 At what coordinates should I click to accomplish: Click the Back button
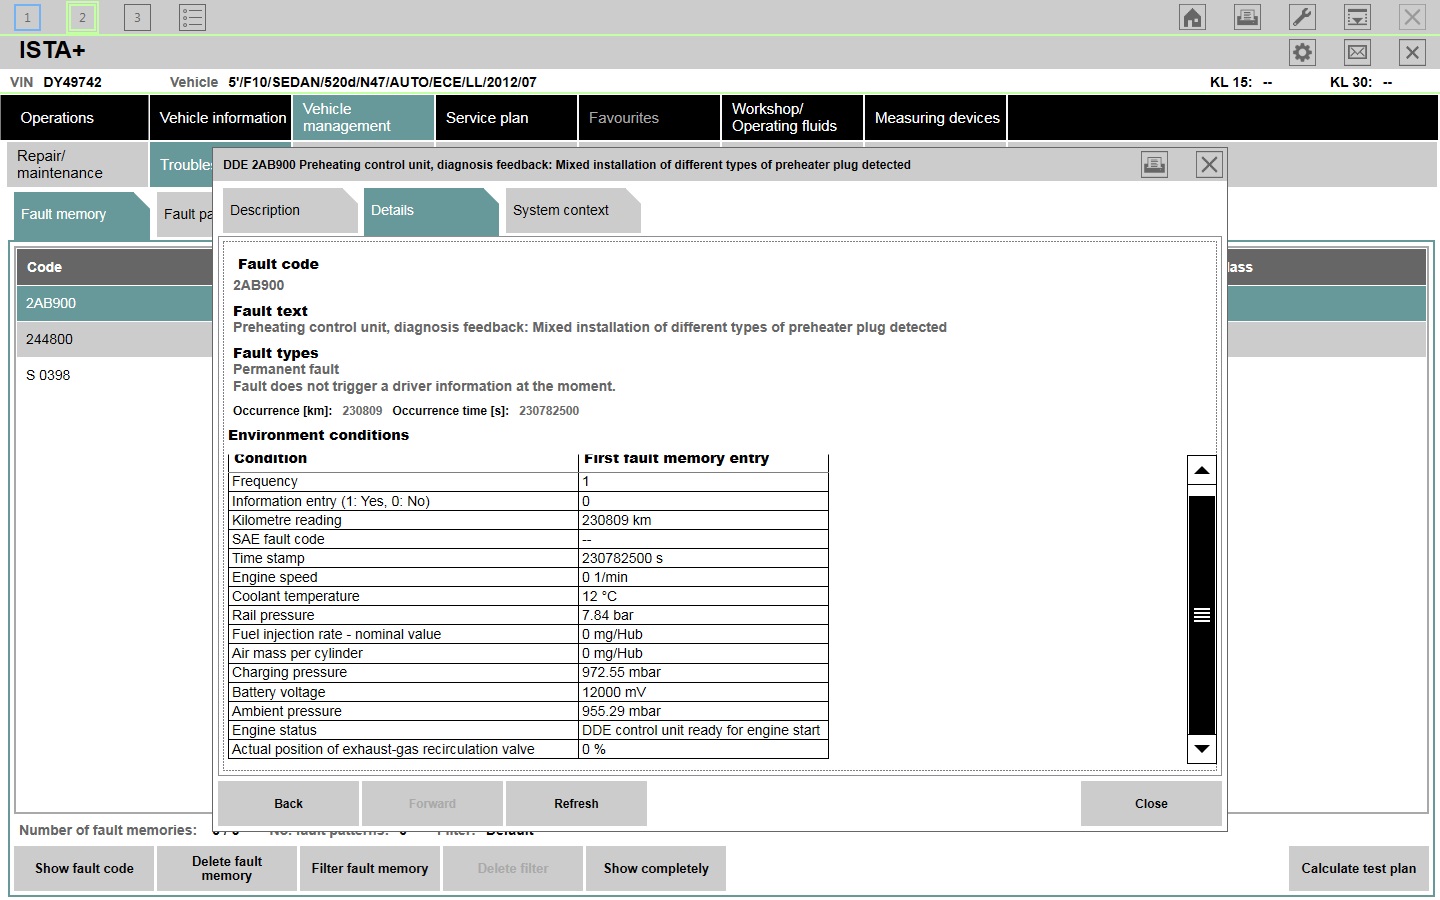(288, 804)
